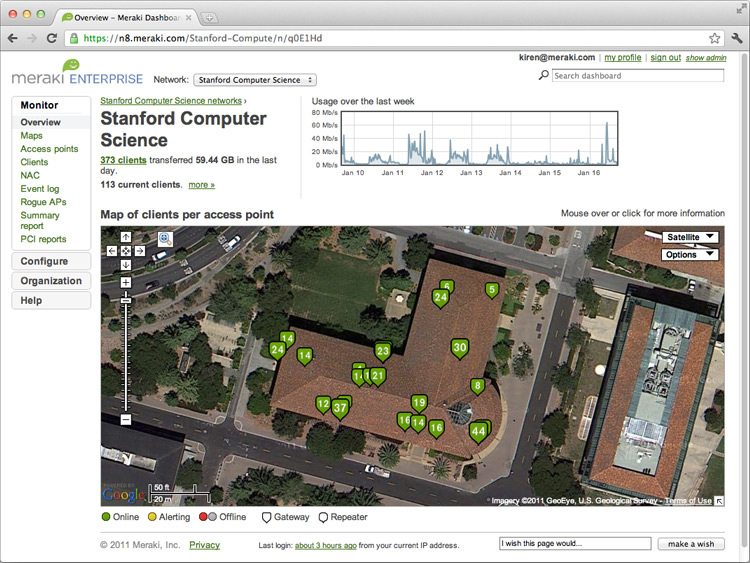
Task: Open Rogue APs in Monitor menu
Action: (x=44, y=202)
